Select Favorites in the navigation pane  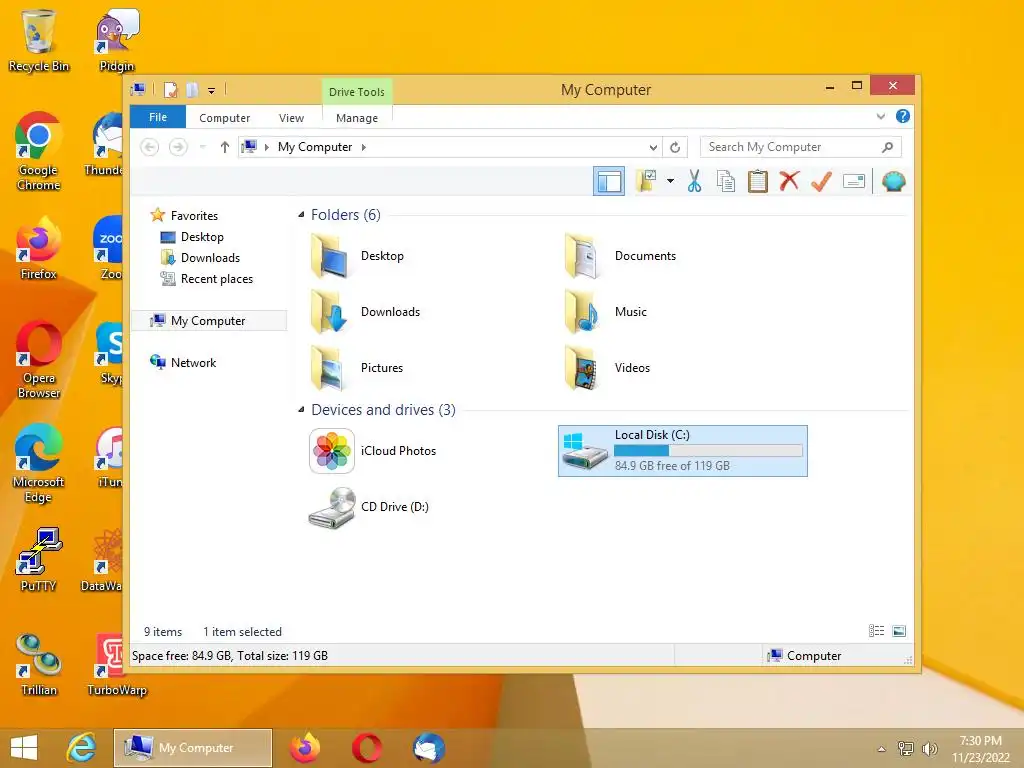[x=194, y=215]
